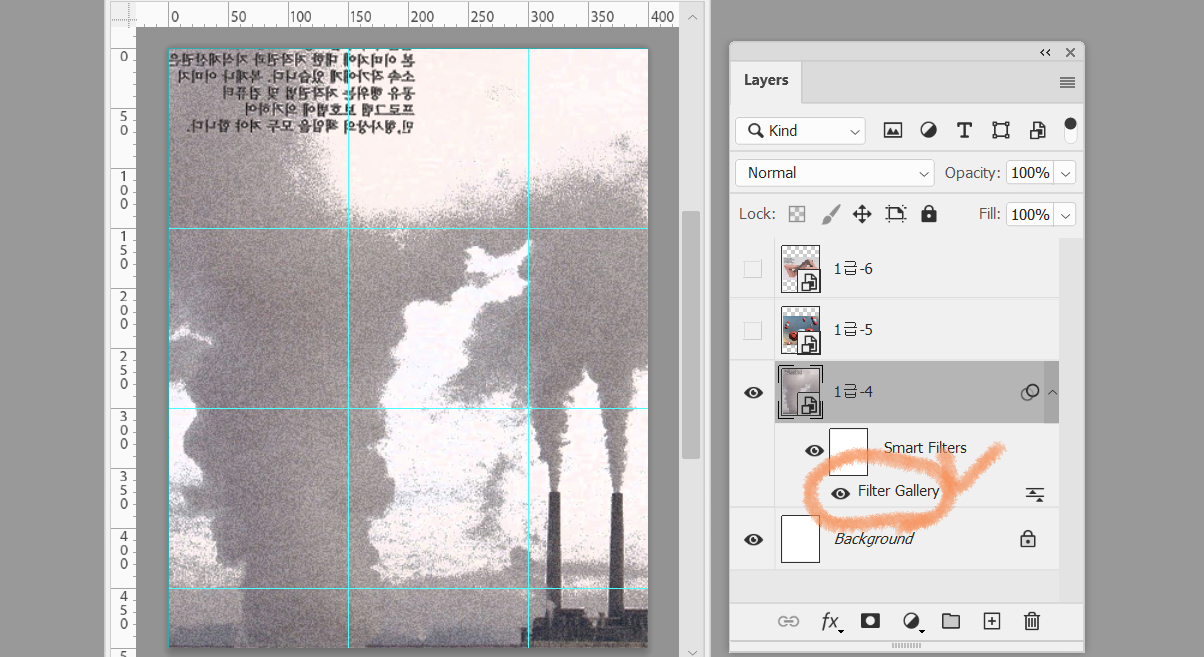Click the Filter Gallery label
Image resolution: width=1204 pixels, height=657 pixels.
[x=898, y=491]
